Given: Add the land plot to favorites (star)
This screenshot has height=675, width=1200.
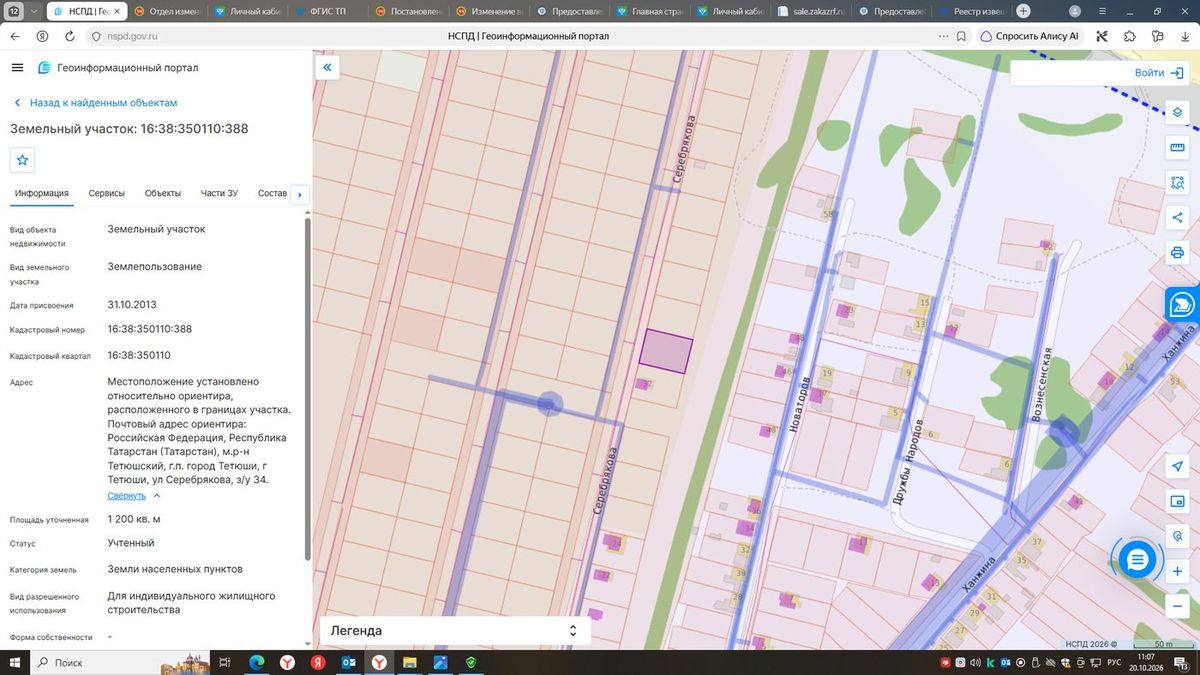Looking at the screenshot, I should (23, 160).
